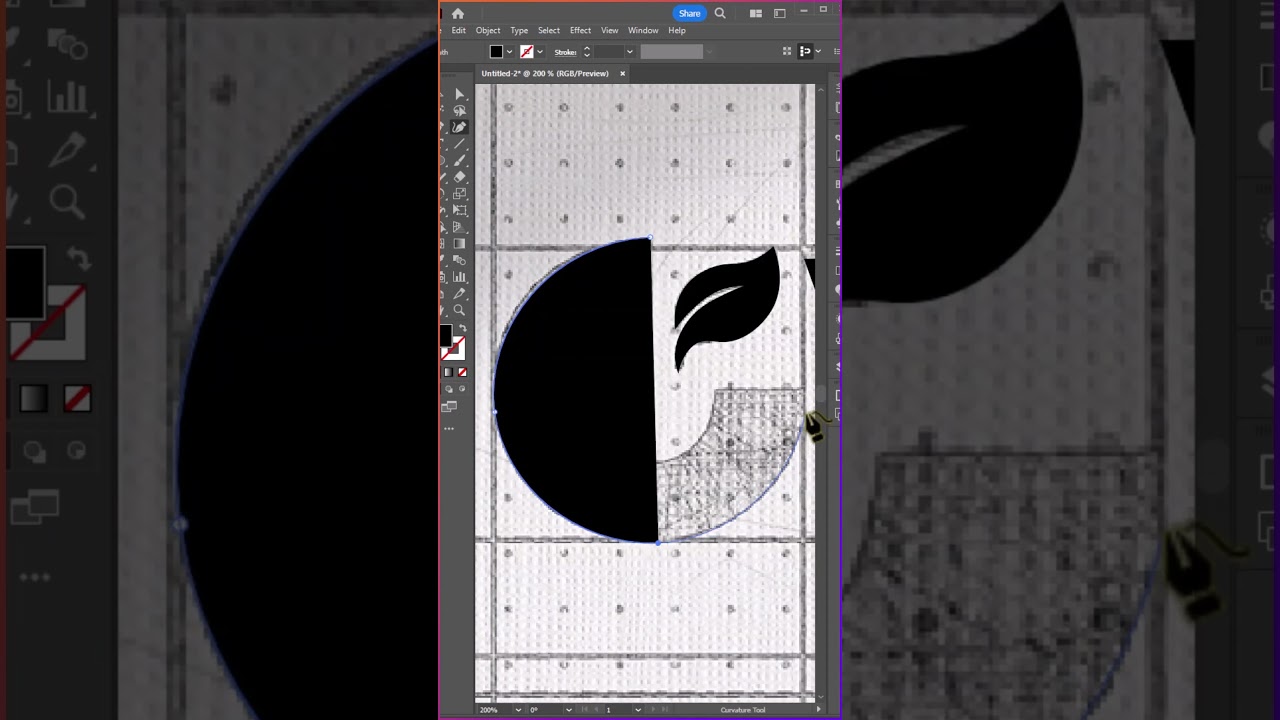The width and height of the screenshot is (1280, 720).
Task: Enable Draw Behind mode
Action: click(x=448, y=389)
